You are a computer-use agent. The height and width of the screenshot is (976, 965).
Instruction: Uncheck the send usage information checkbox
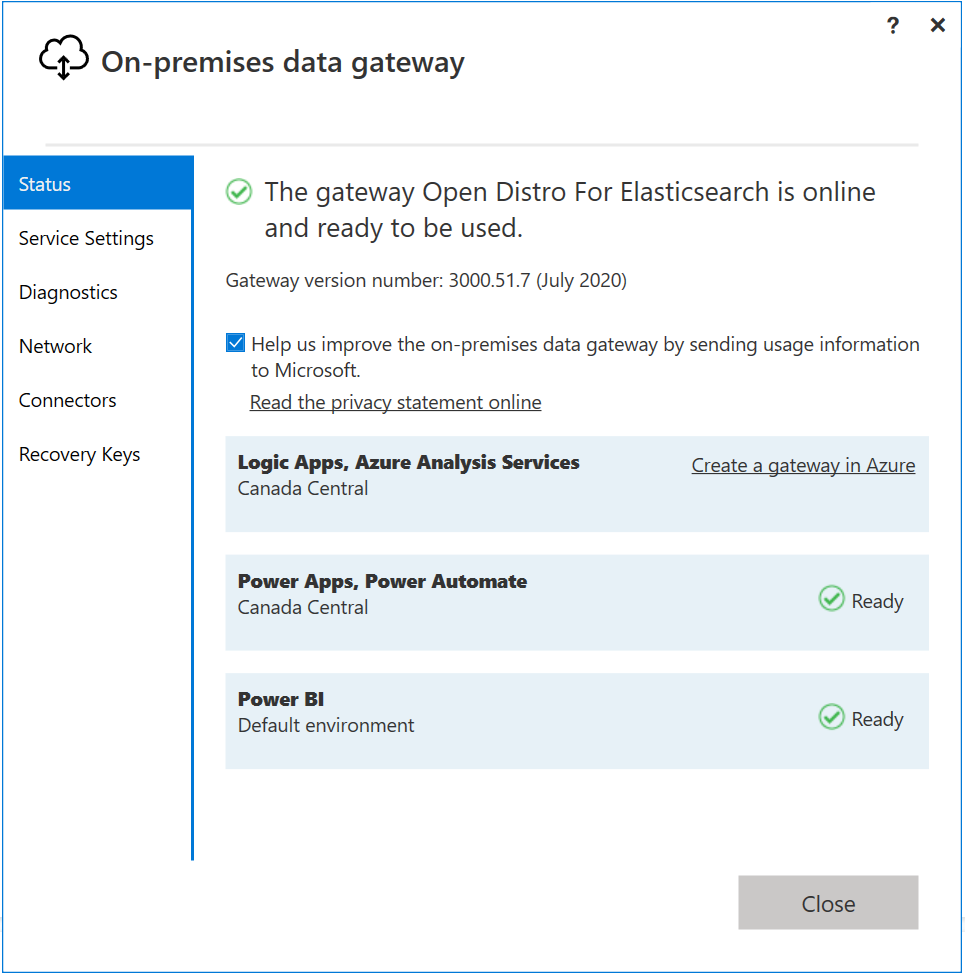(235, 343)
